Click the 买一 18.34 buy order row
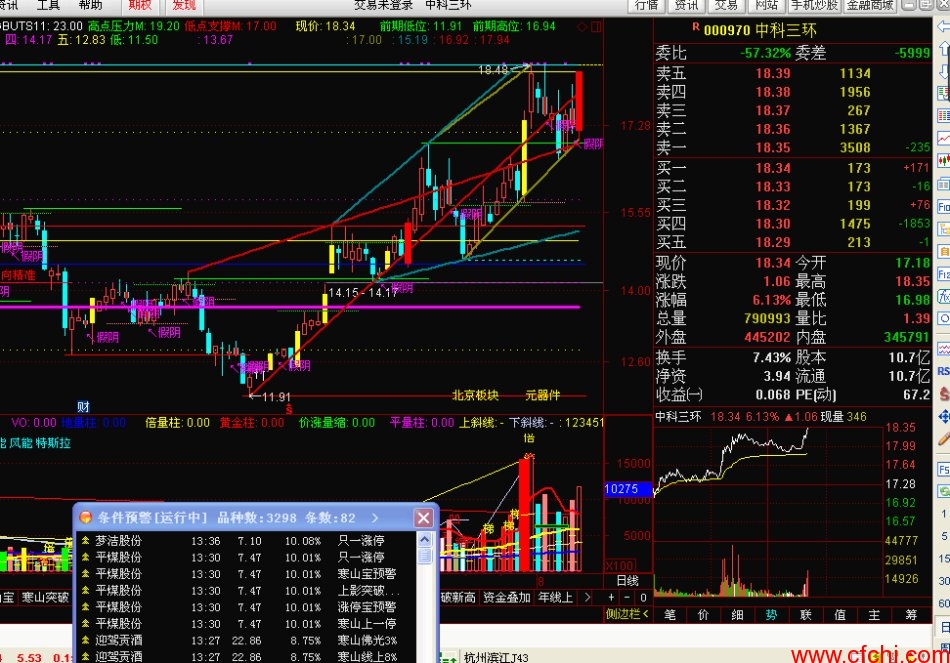This screenshot has width=950, height=663. coord(792,168)
